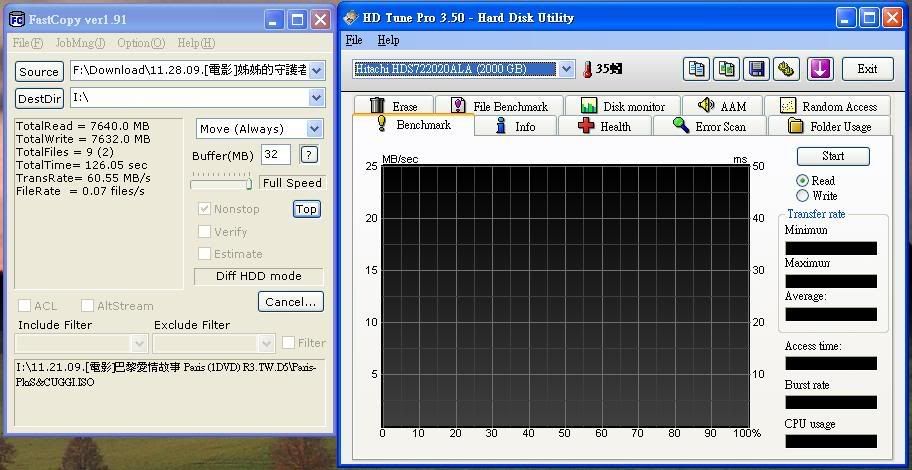The height and width of the screenshot is (470, 912).
Task: Click the DestDir path text field
Action: (198, 98)
